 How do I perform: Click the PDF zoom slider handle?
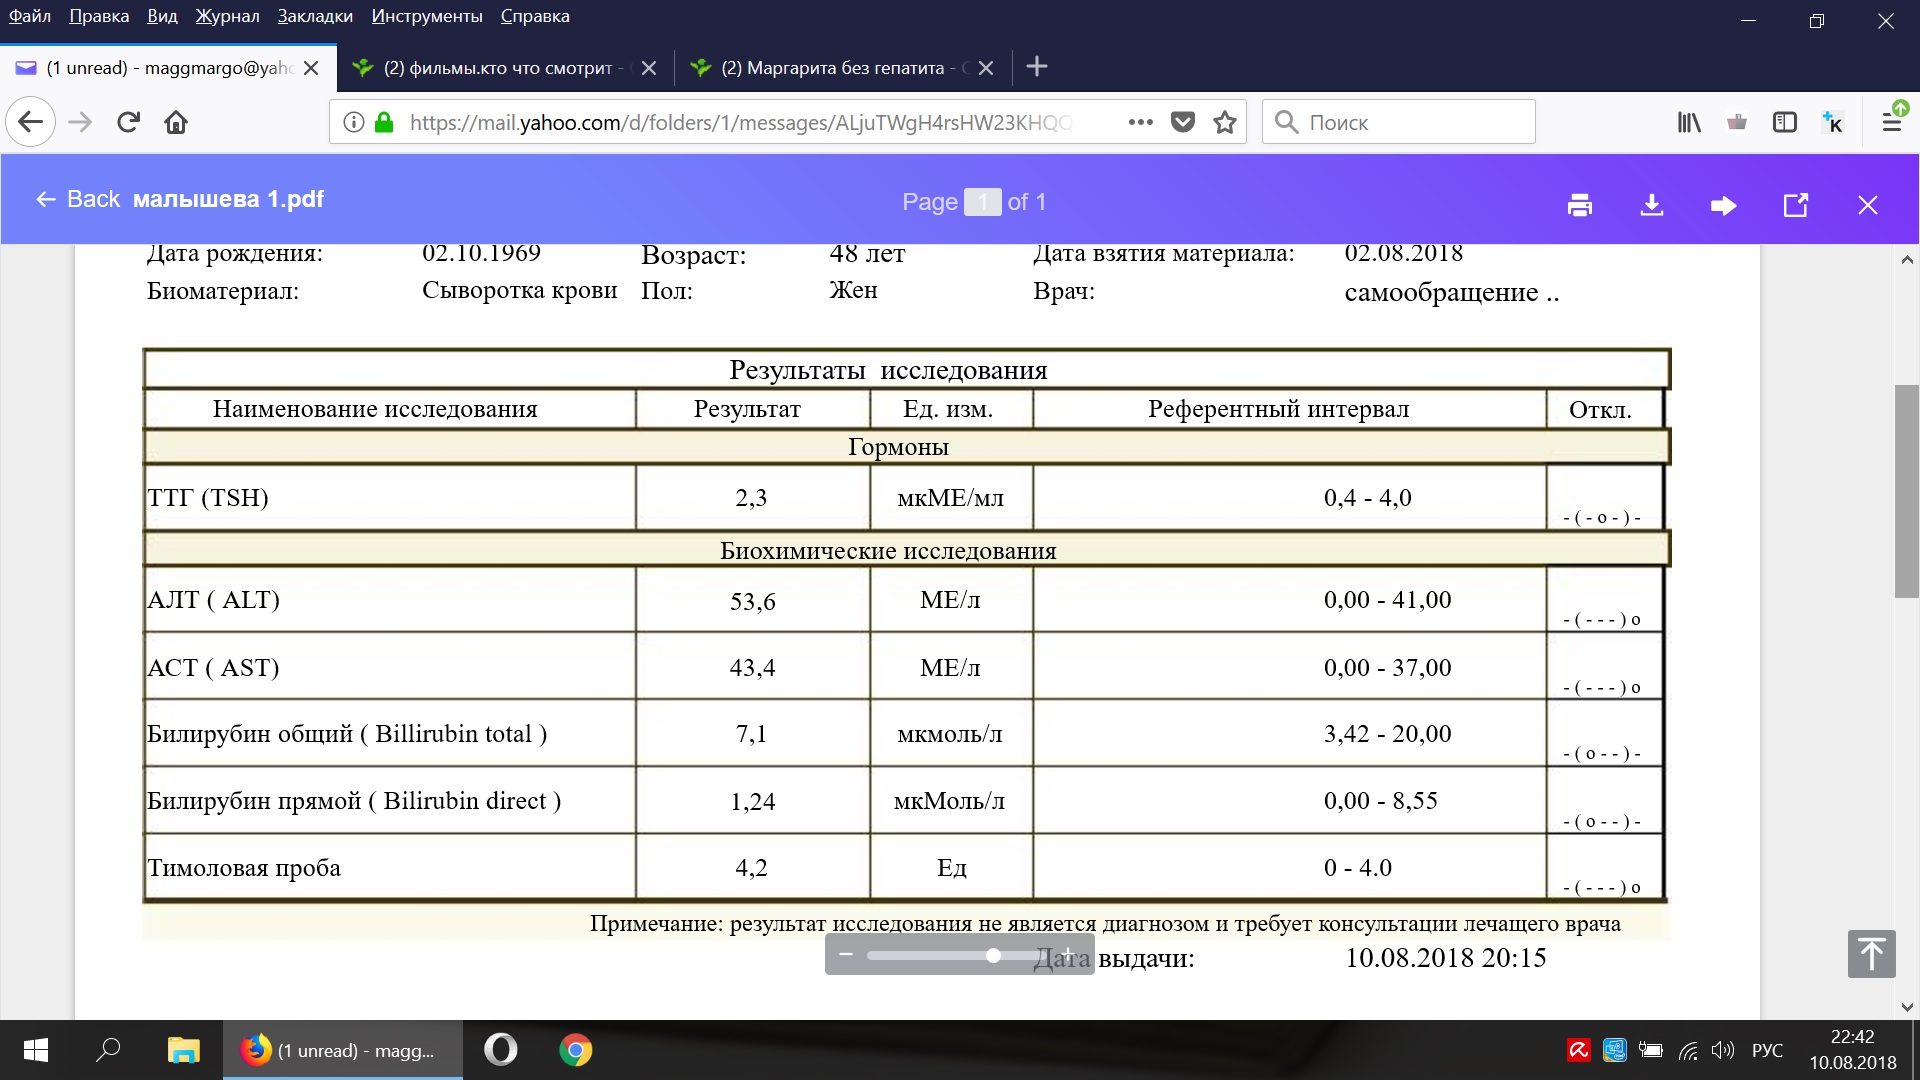[993, 955]
